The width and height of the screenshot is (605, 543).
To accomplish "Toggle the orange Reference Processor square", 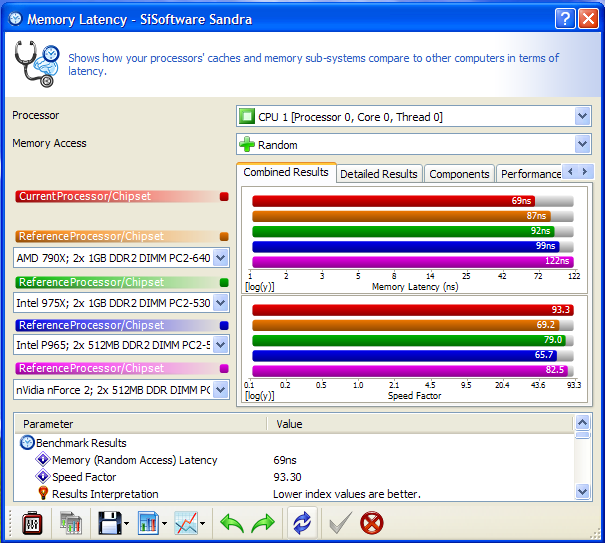I will (x=224, y=237).
